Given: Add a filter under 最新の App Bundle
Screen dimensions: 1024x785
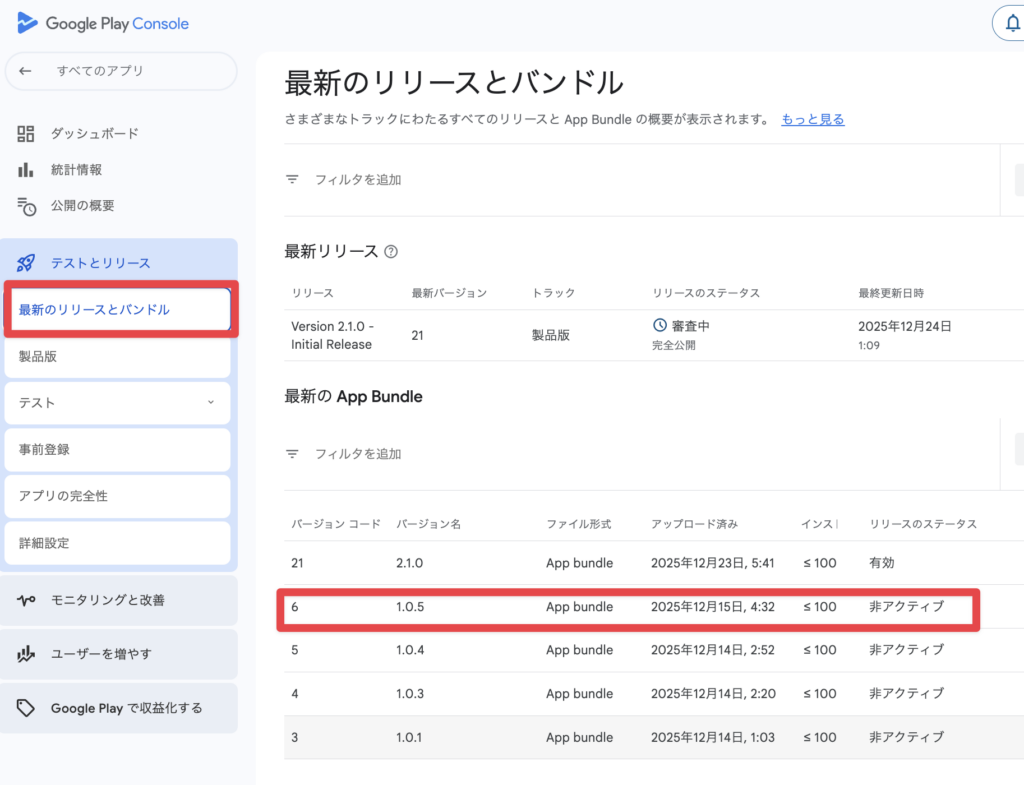Looking at the screenshot, I should tap(357, 454).
